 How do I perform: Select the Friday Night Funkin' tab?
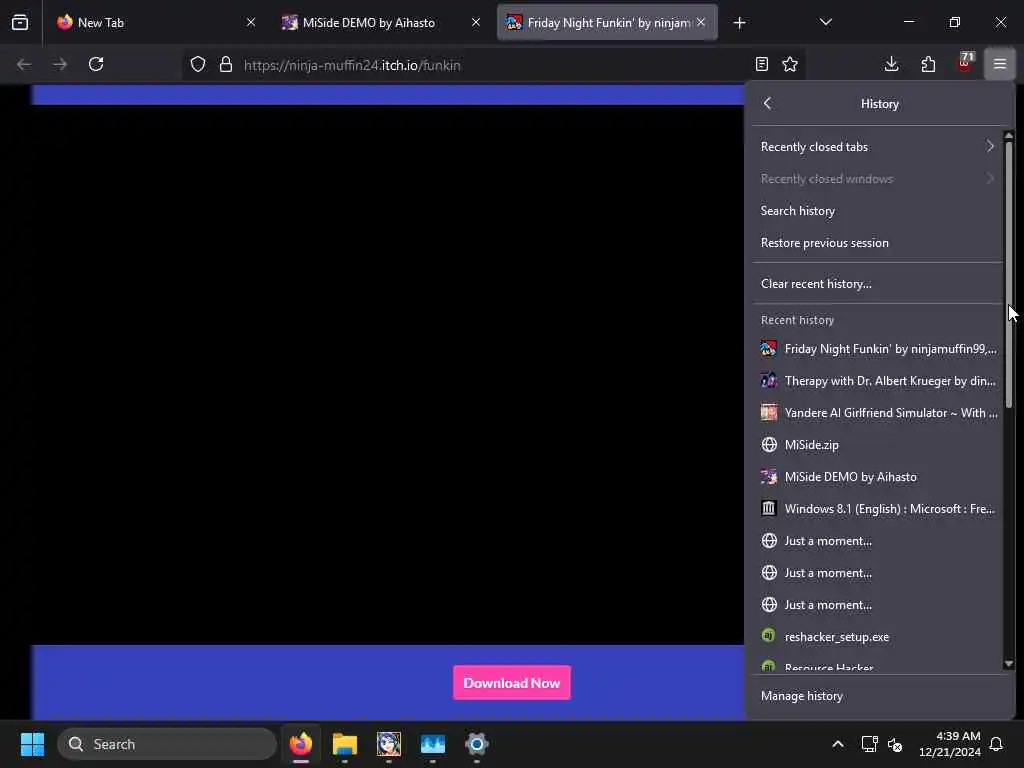[x=607, y=22]
